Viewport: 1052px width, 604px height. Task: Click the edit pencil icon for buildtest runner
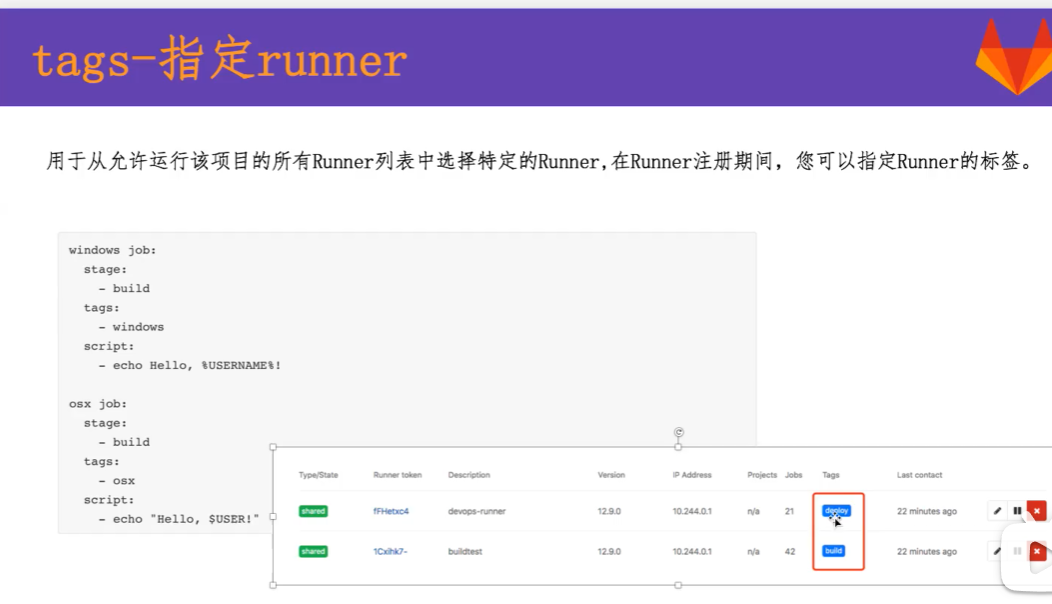coord(997,551)
